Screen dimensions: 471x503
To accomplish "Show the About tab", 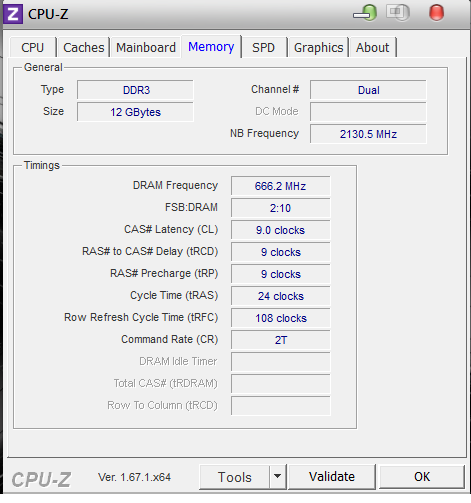I will click(372, 47).
